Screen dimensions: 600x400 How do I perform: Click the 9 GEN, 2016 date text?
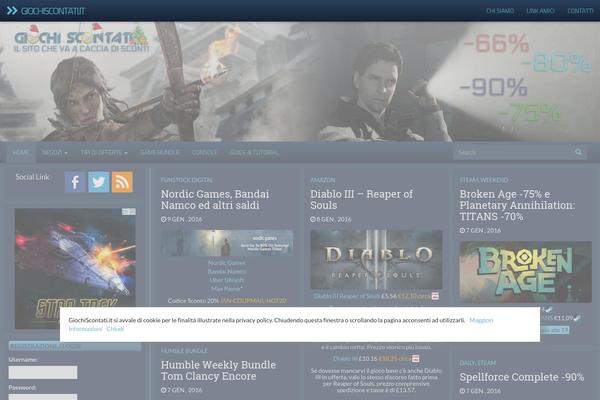(184, 219)
